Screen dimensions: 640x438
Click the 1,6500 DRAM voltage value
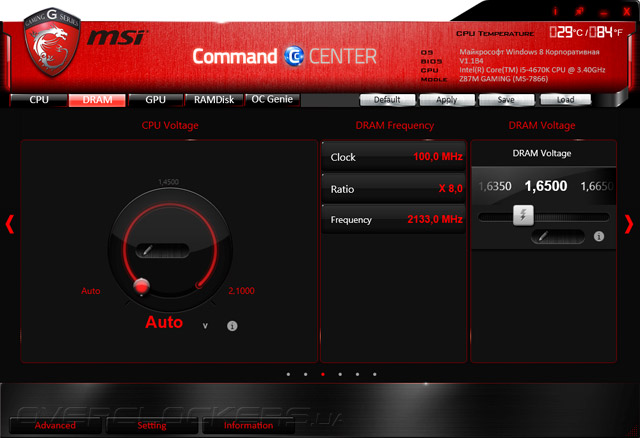[546, 186]
